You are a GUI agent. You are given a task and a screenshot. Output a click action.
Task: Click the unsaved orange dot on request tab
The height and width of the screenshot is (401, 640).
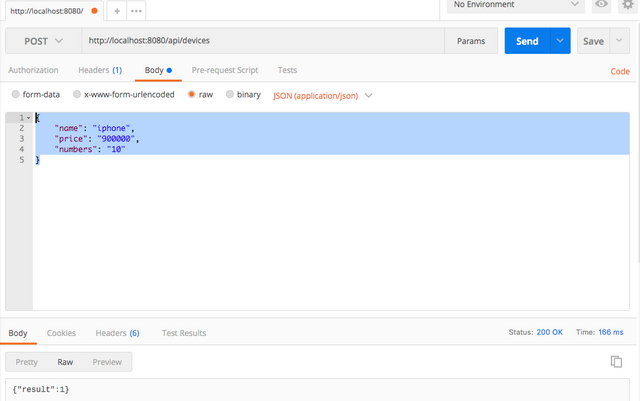point(94,11)
